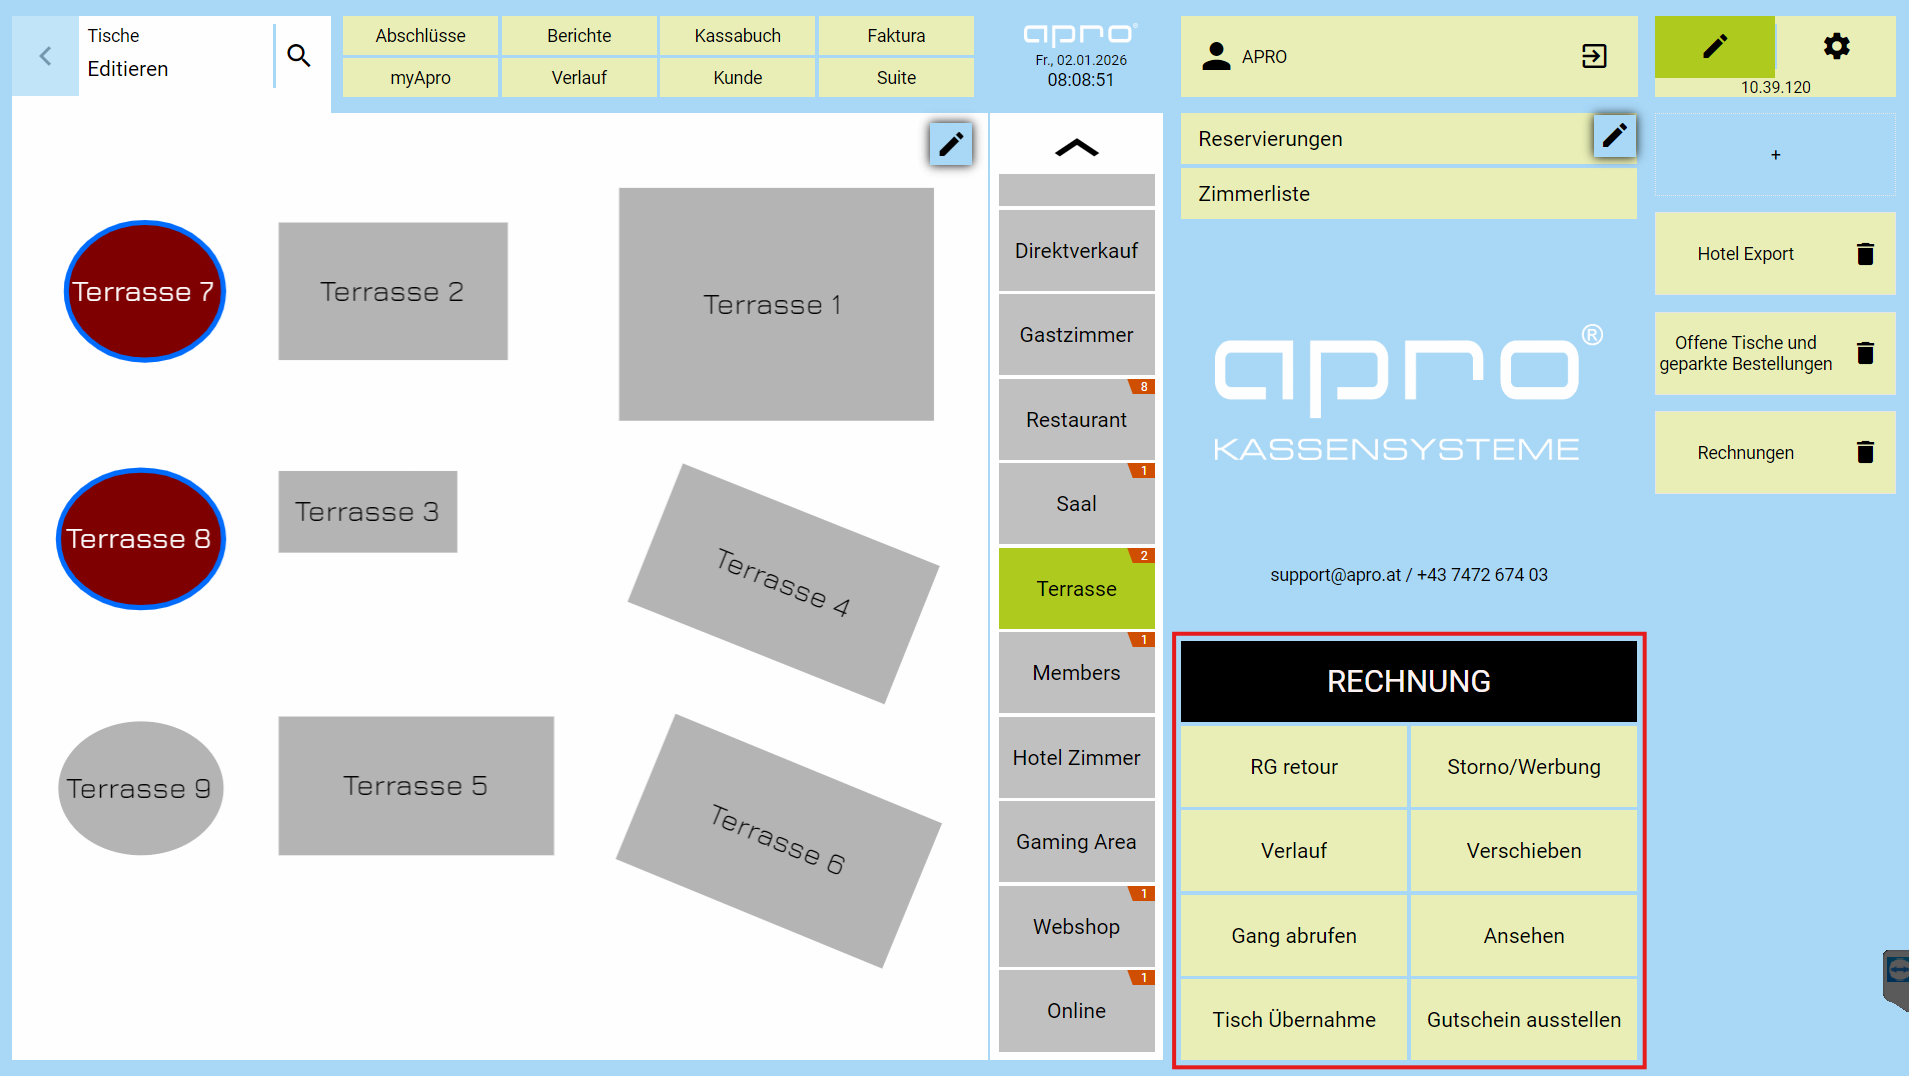Open Zimmerliste
Viewport: 1909px width, 1076px height.
click(1409, 194)
